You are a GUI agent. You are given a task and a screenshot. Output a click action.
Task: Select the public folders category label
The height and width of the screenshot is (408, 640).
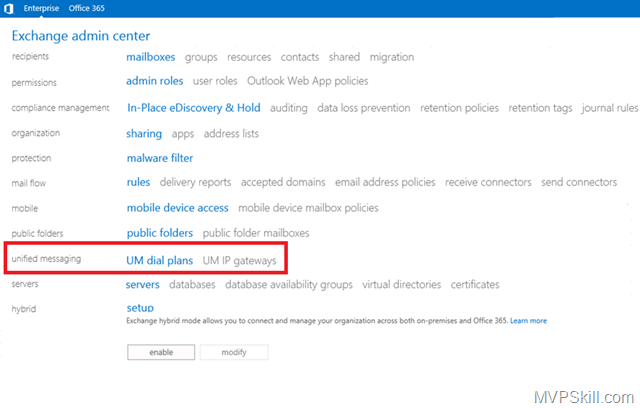click(38, 234)
